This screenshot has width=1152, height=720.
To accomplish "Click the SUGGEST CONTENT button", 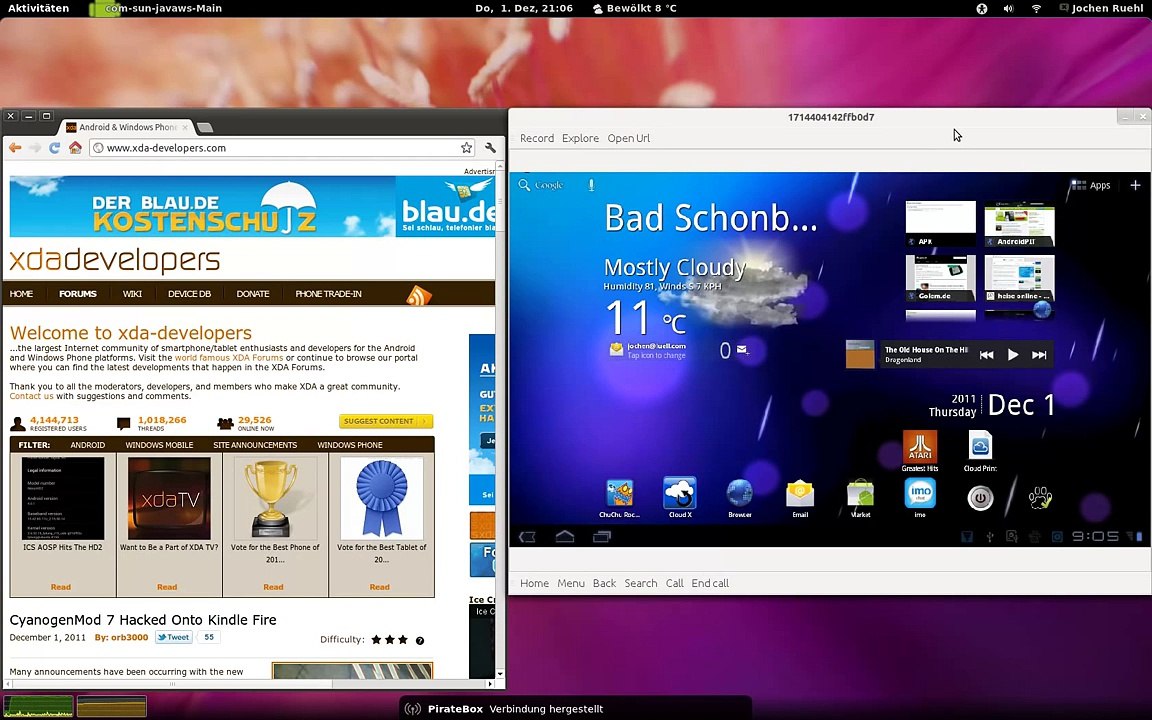I will point(386,421).
